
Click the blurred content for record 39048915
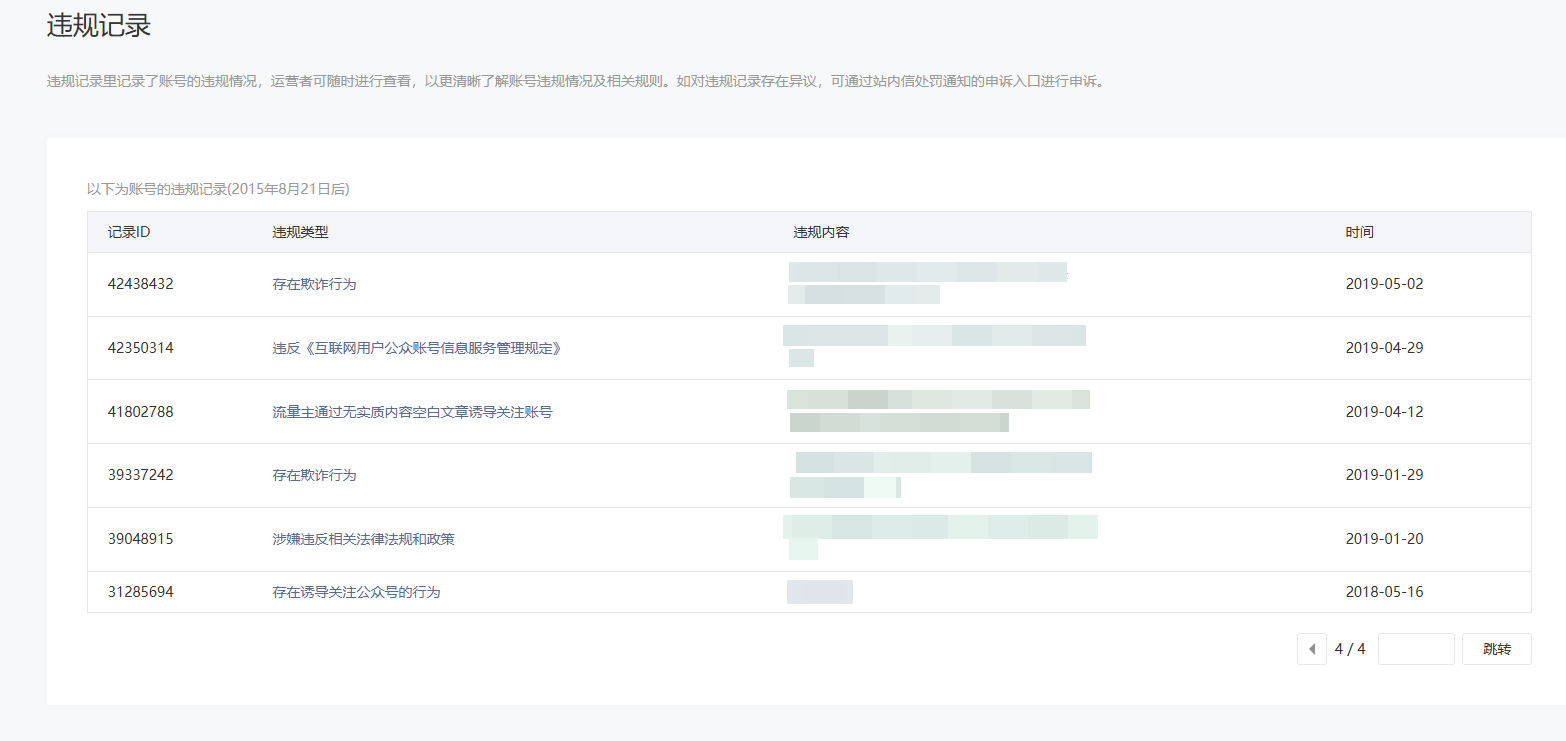pyautogui.click(x=939, y=528)
